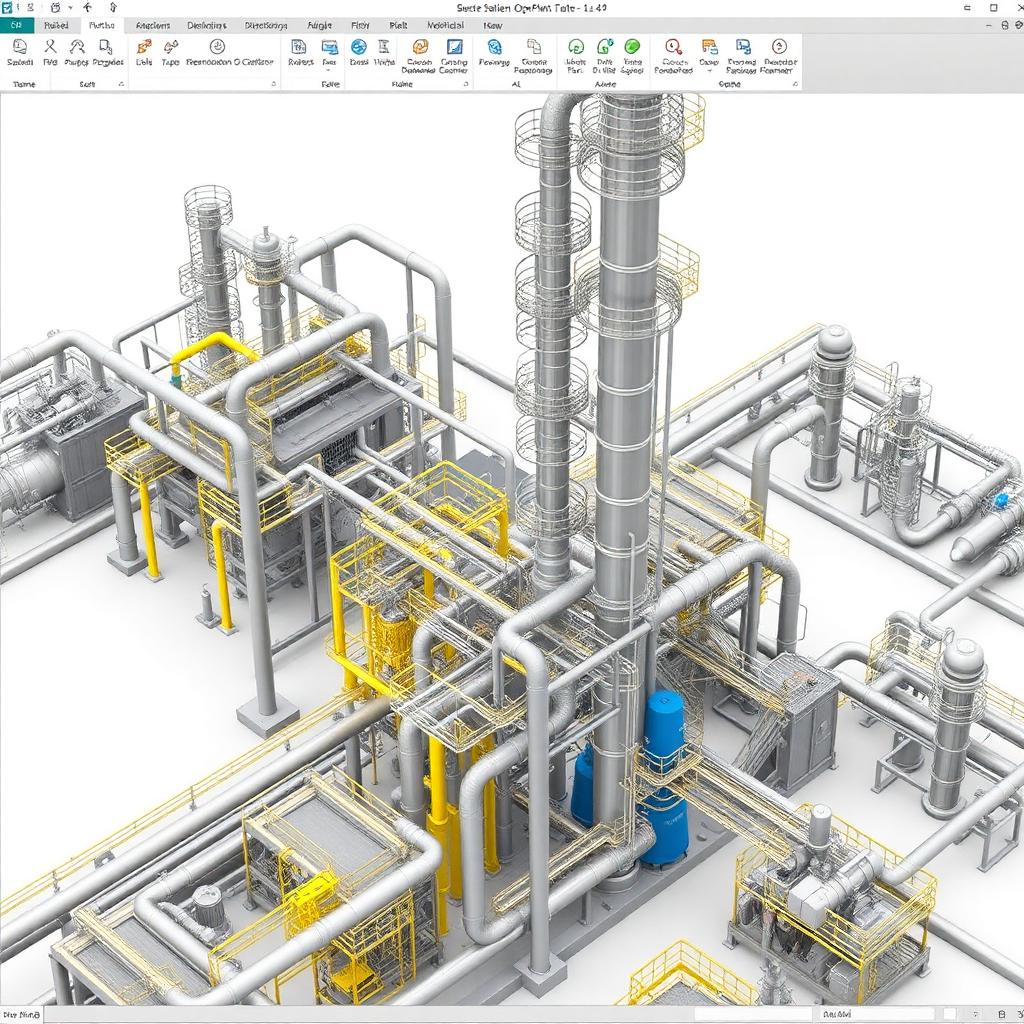The width and height of the screenshot is (1024, 1024).
Task: Select the blue globe icon in the ribbon
Action: pos(359,46)
